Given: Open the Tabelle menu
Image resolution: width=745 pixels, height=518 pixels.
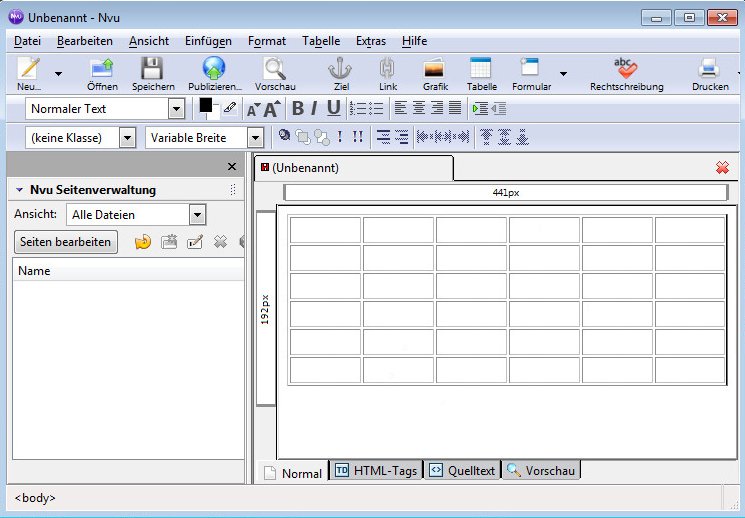Looking at the screenshot, I should (x=321, y=41).
